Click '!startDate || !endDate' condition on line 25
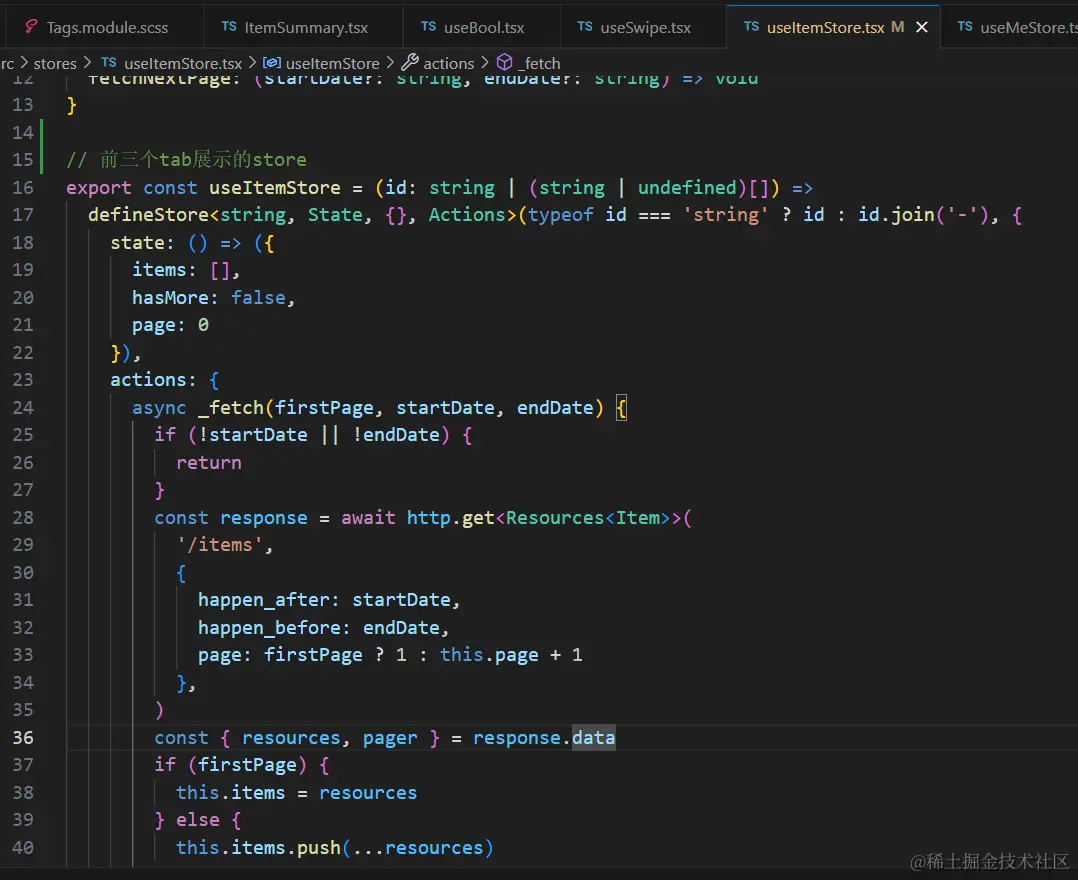The width and height of the screenshot is (1078, 880). 319,435
